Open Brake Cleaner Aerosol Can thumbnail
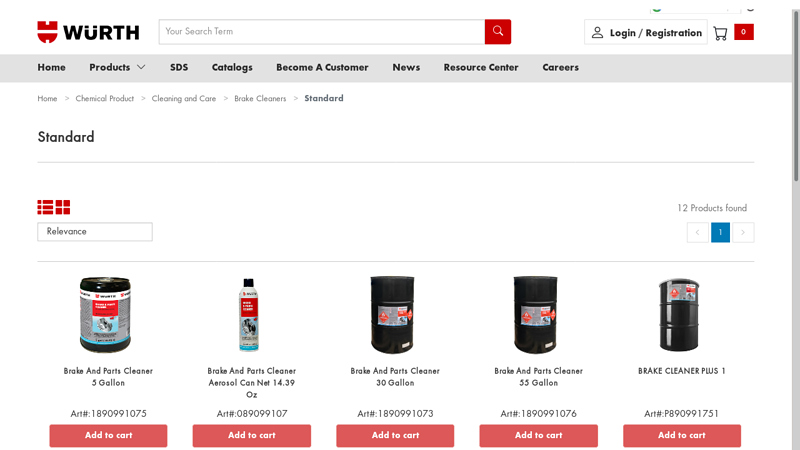Viewport: 800px width, 450px height. (x=251, y=315)
